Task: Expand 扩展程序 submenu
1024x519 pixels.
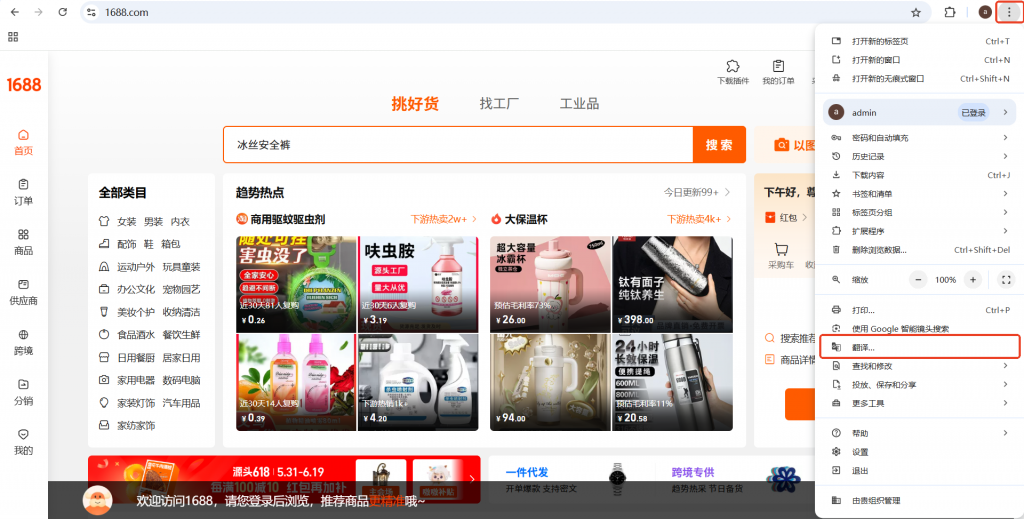Action: point(920,231)
